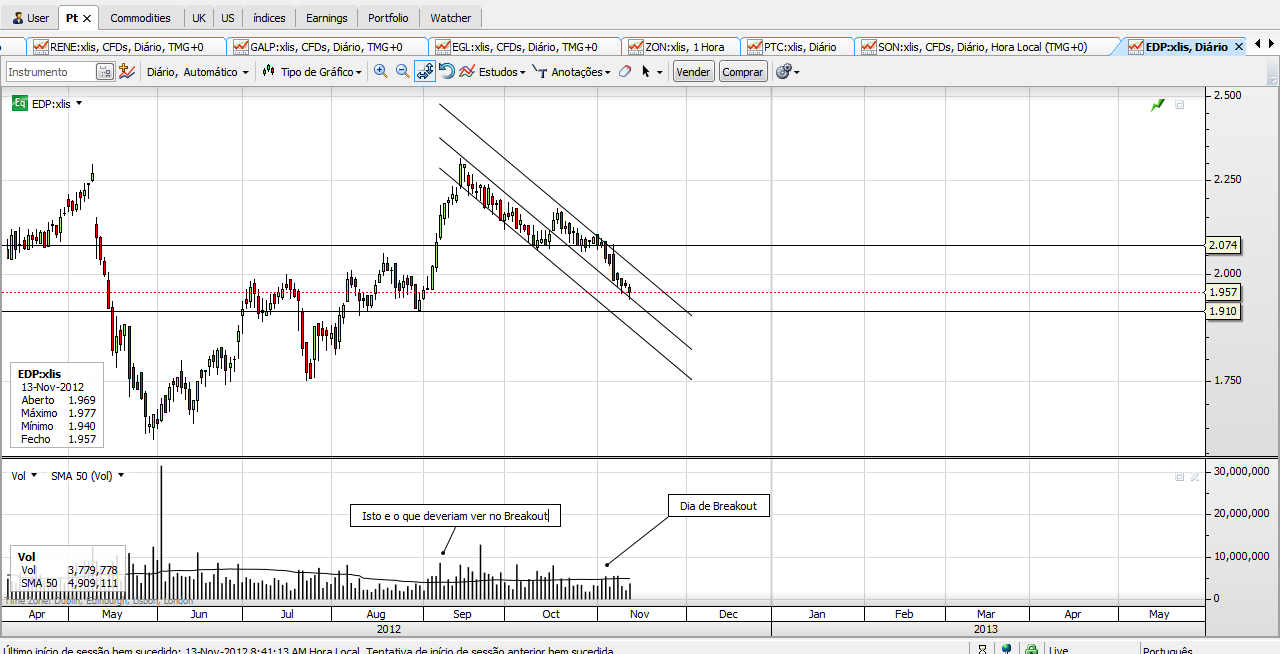Maximize the price chart pane
The image size is (1280, 654).
point(1180,104)
